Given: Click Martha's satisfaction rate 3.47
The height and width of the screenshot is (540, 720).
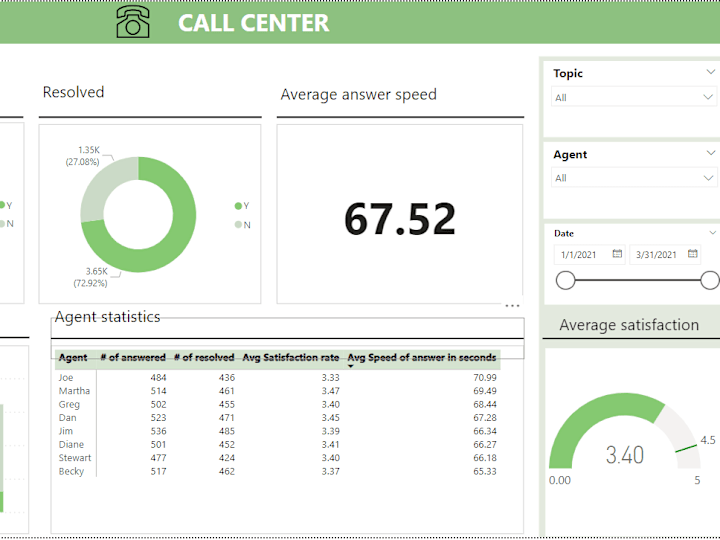Looking at the screenshot, I should pos(331,391).
